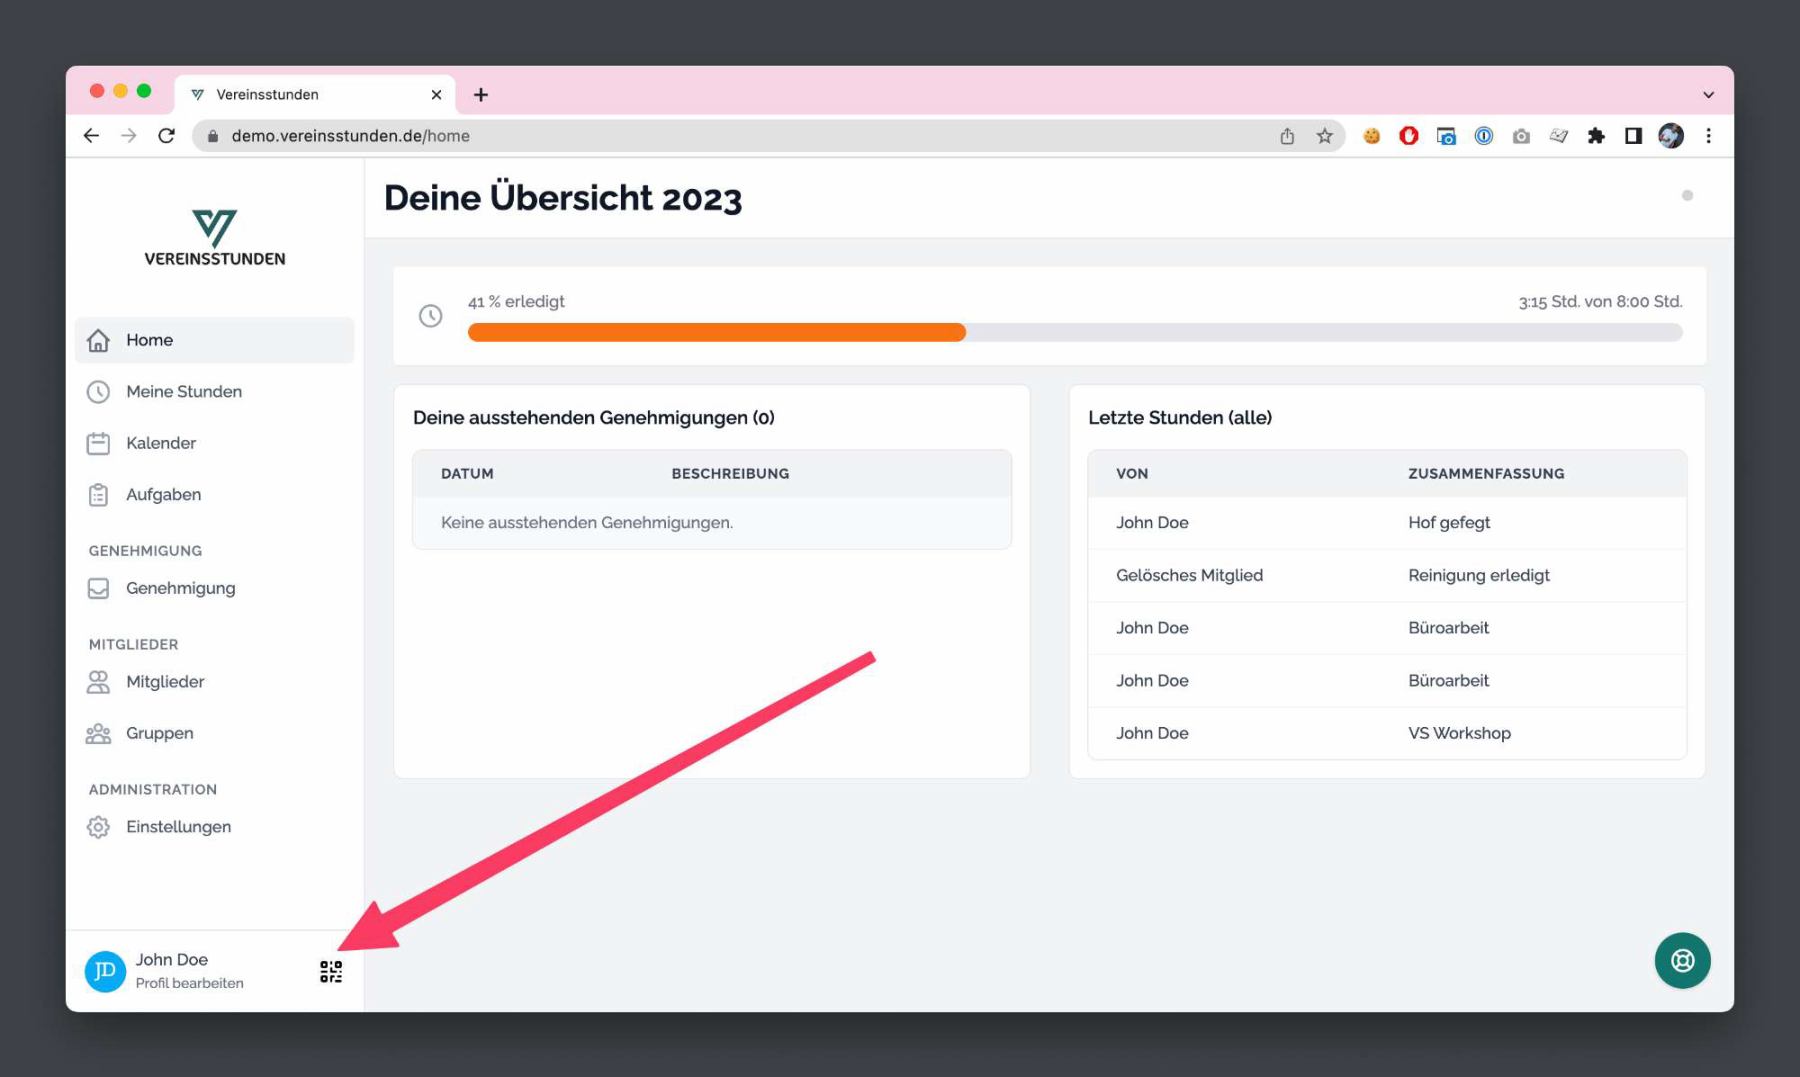Click the camera extension icon
1800x1077 pixels.
pos(1521,136)
